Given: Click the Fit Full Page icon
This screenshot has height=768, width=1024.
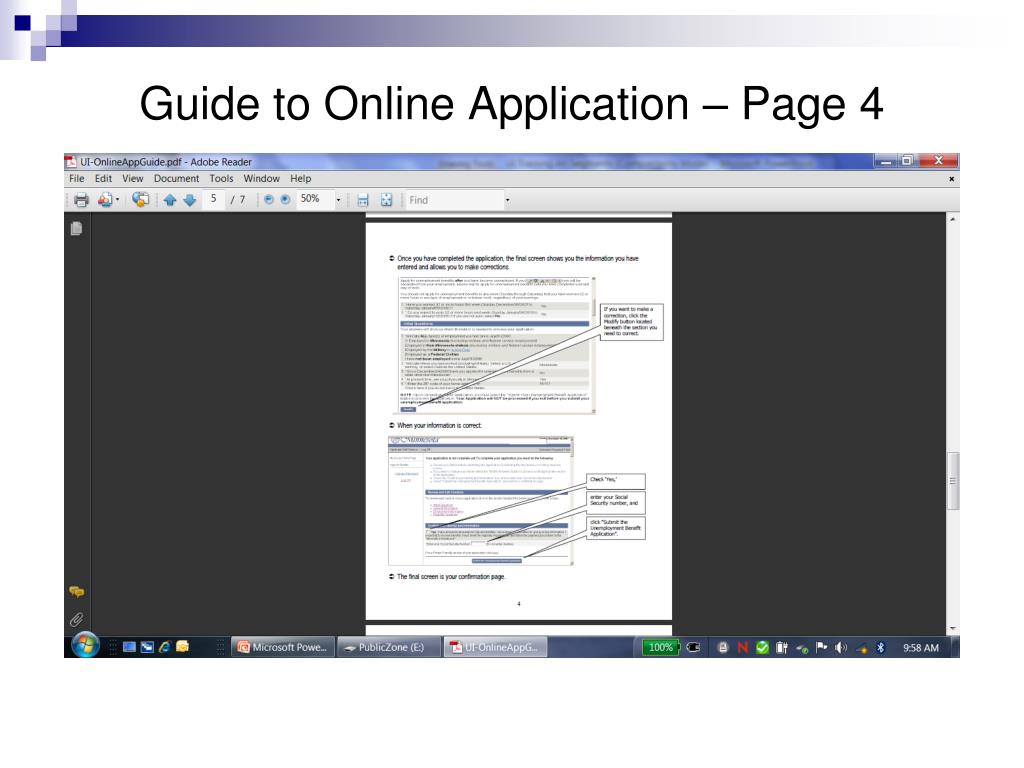Looking at the screenshot, I should [387, 200].
